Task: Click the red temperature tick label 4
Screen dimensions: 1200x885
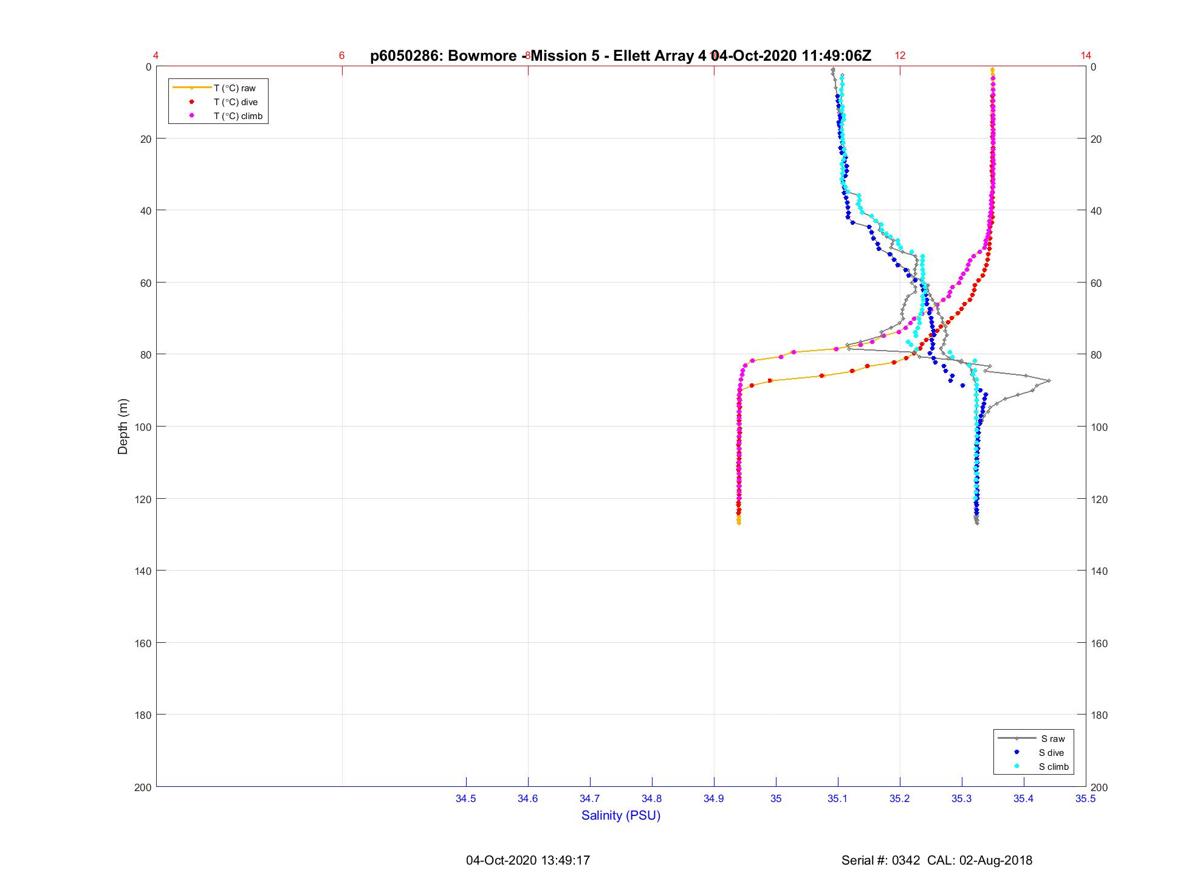Action: click(x=156, y=56)
